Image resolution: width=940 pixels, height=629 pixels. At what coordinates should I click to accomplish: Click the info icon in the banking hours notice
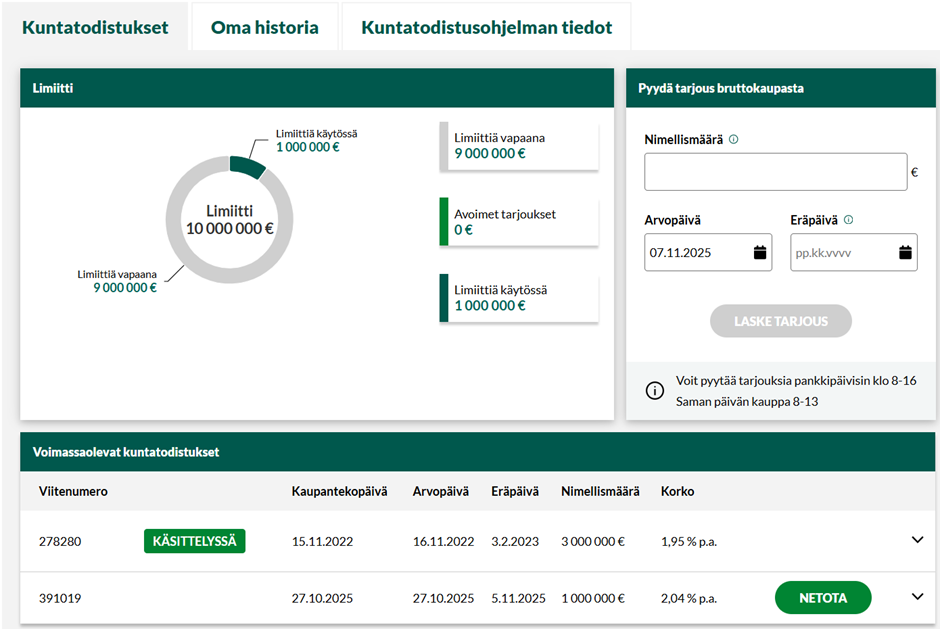(655, 391)
